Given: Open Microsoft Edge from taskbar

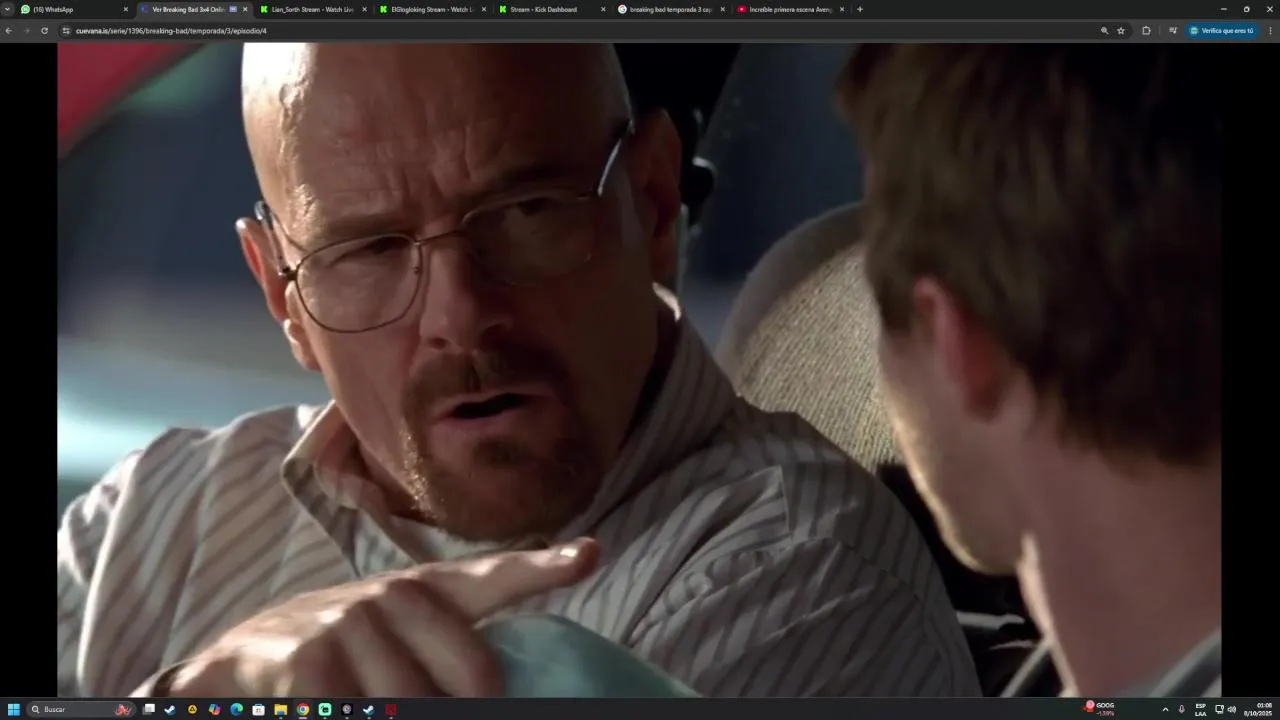Looking at the screenshot, I should coord(236,710).
